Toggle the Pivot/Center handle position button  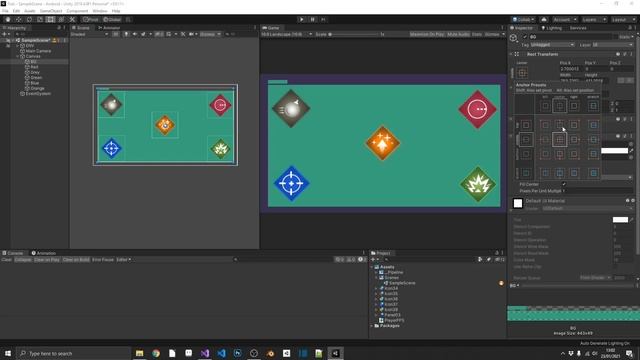[x=90, y=20]
